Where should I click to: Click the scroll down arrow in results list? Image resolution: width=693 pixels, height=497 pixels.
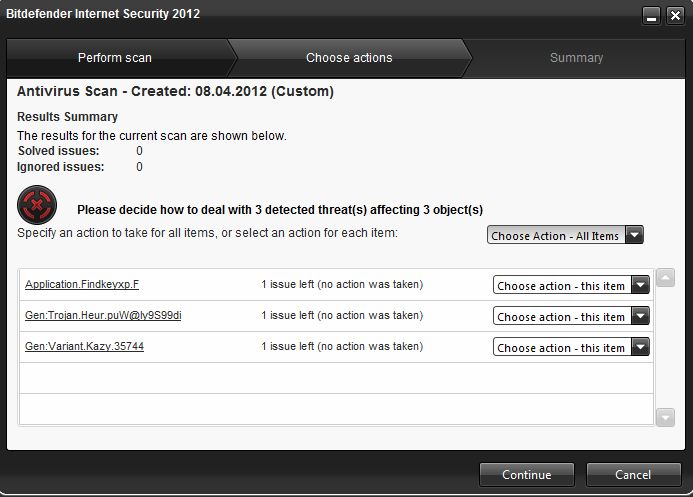665,417
